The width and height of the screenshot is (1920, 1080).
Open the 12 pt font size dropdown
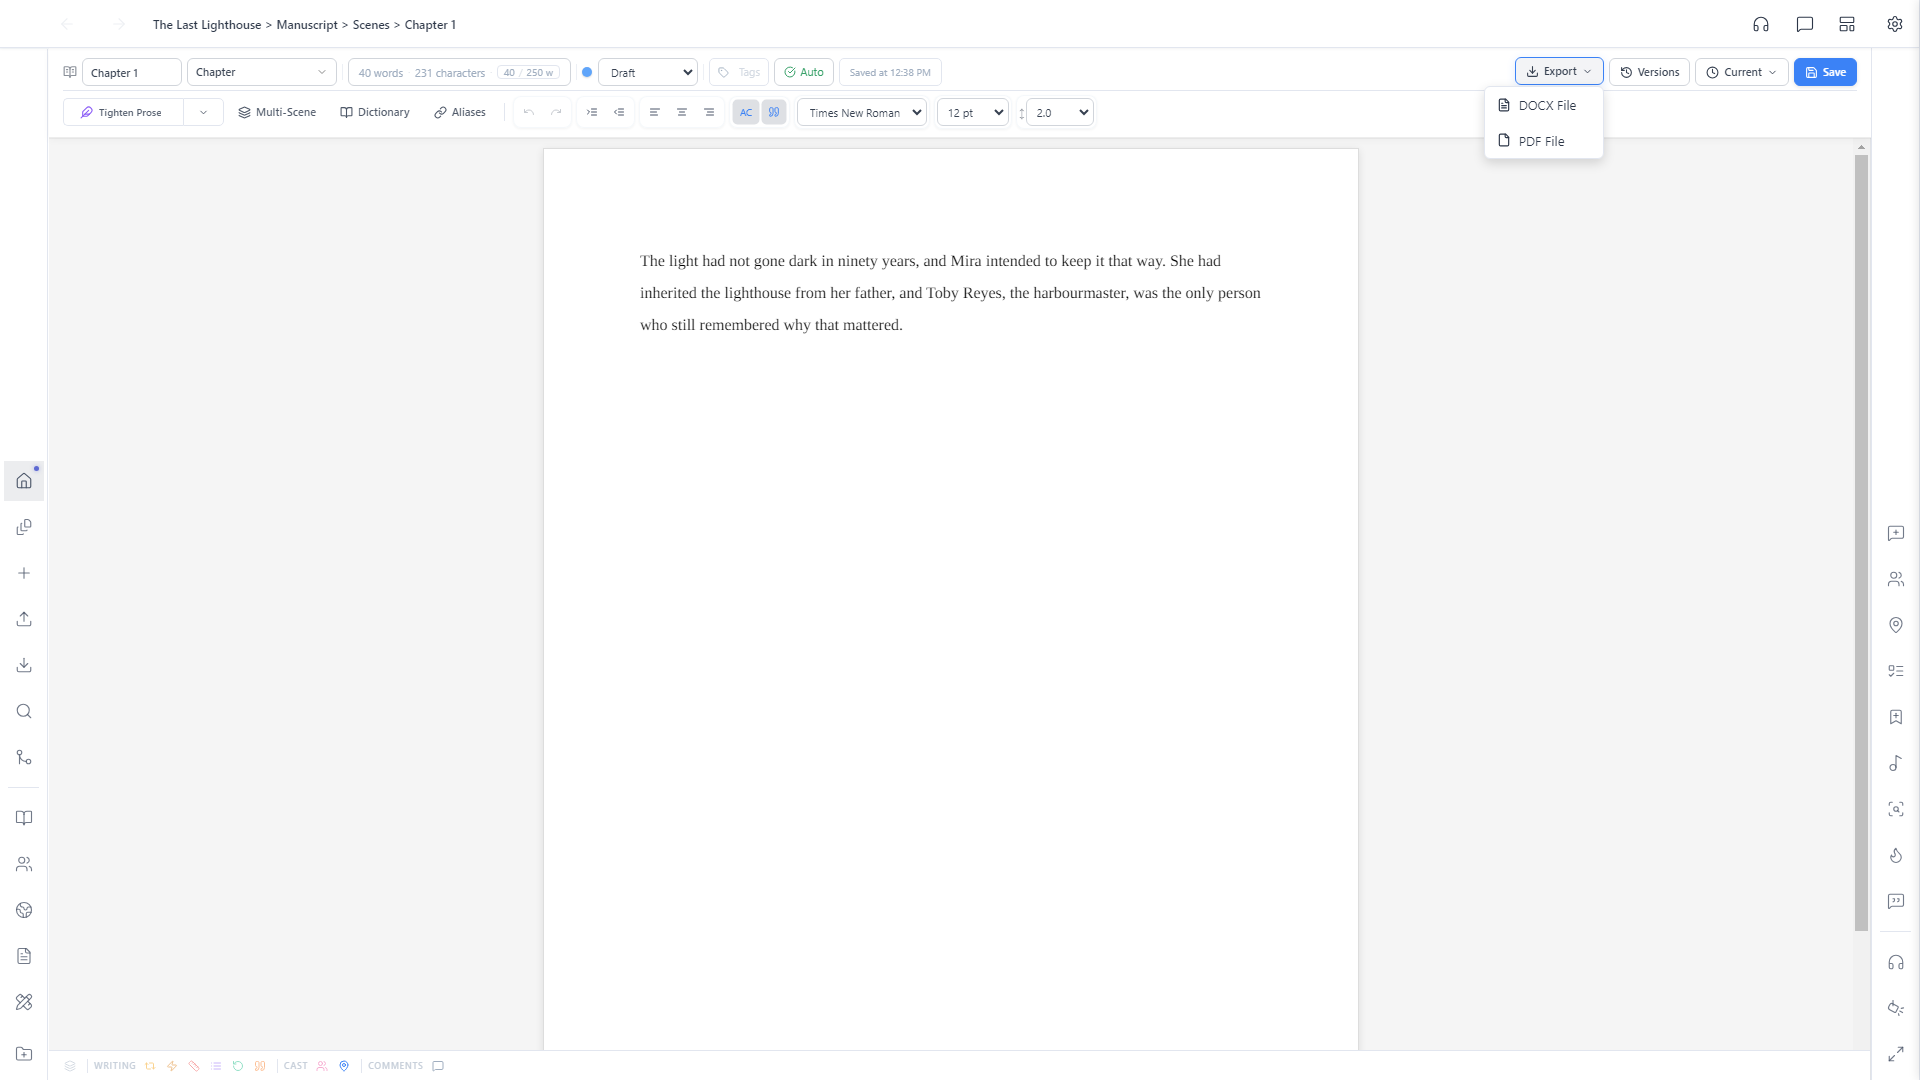(x=972, y=112)
